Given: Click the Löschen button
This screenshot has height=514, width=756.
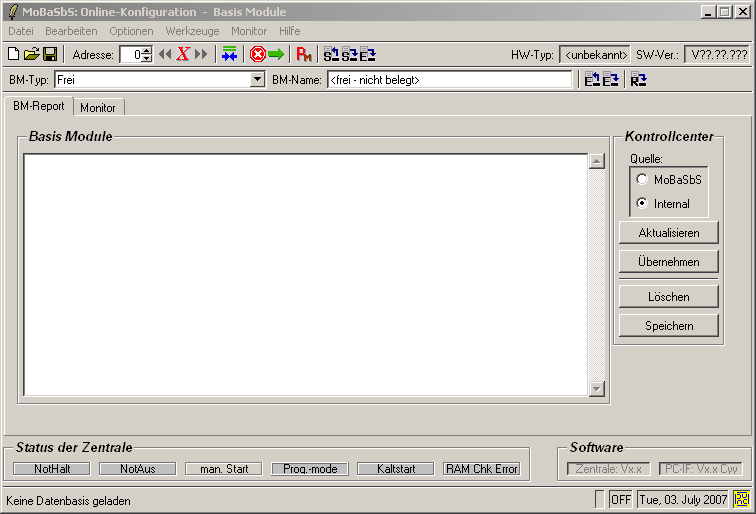Looking at the screenshot, I should tap(668, 297).
